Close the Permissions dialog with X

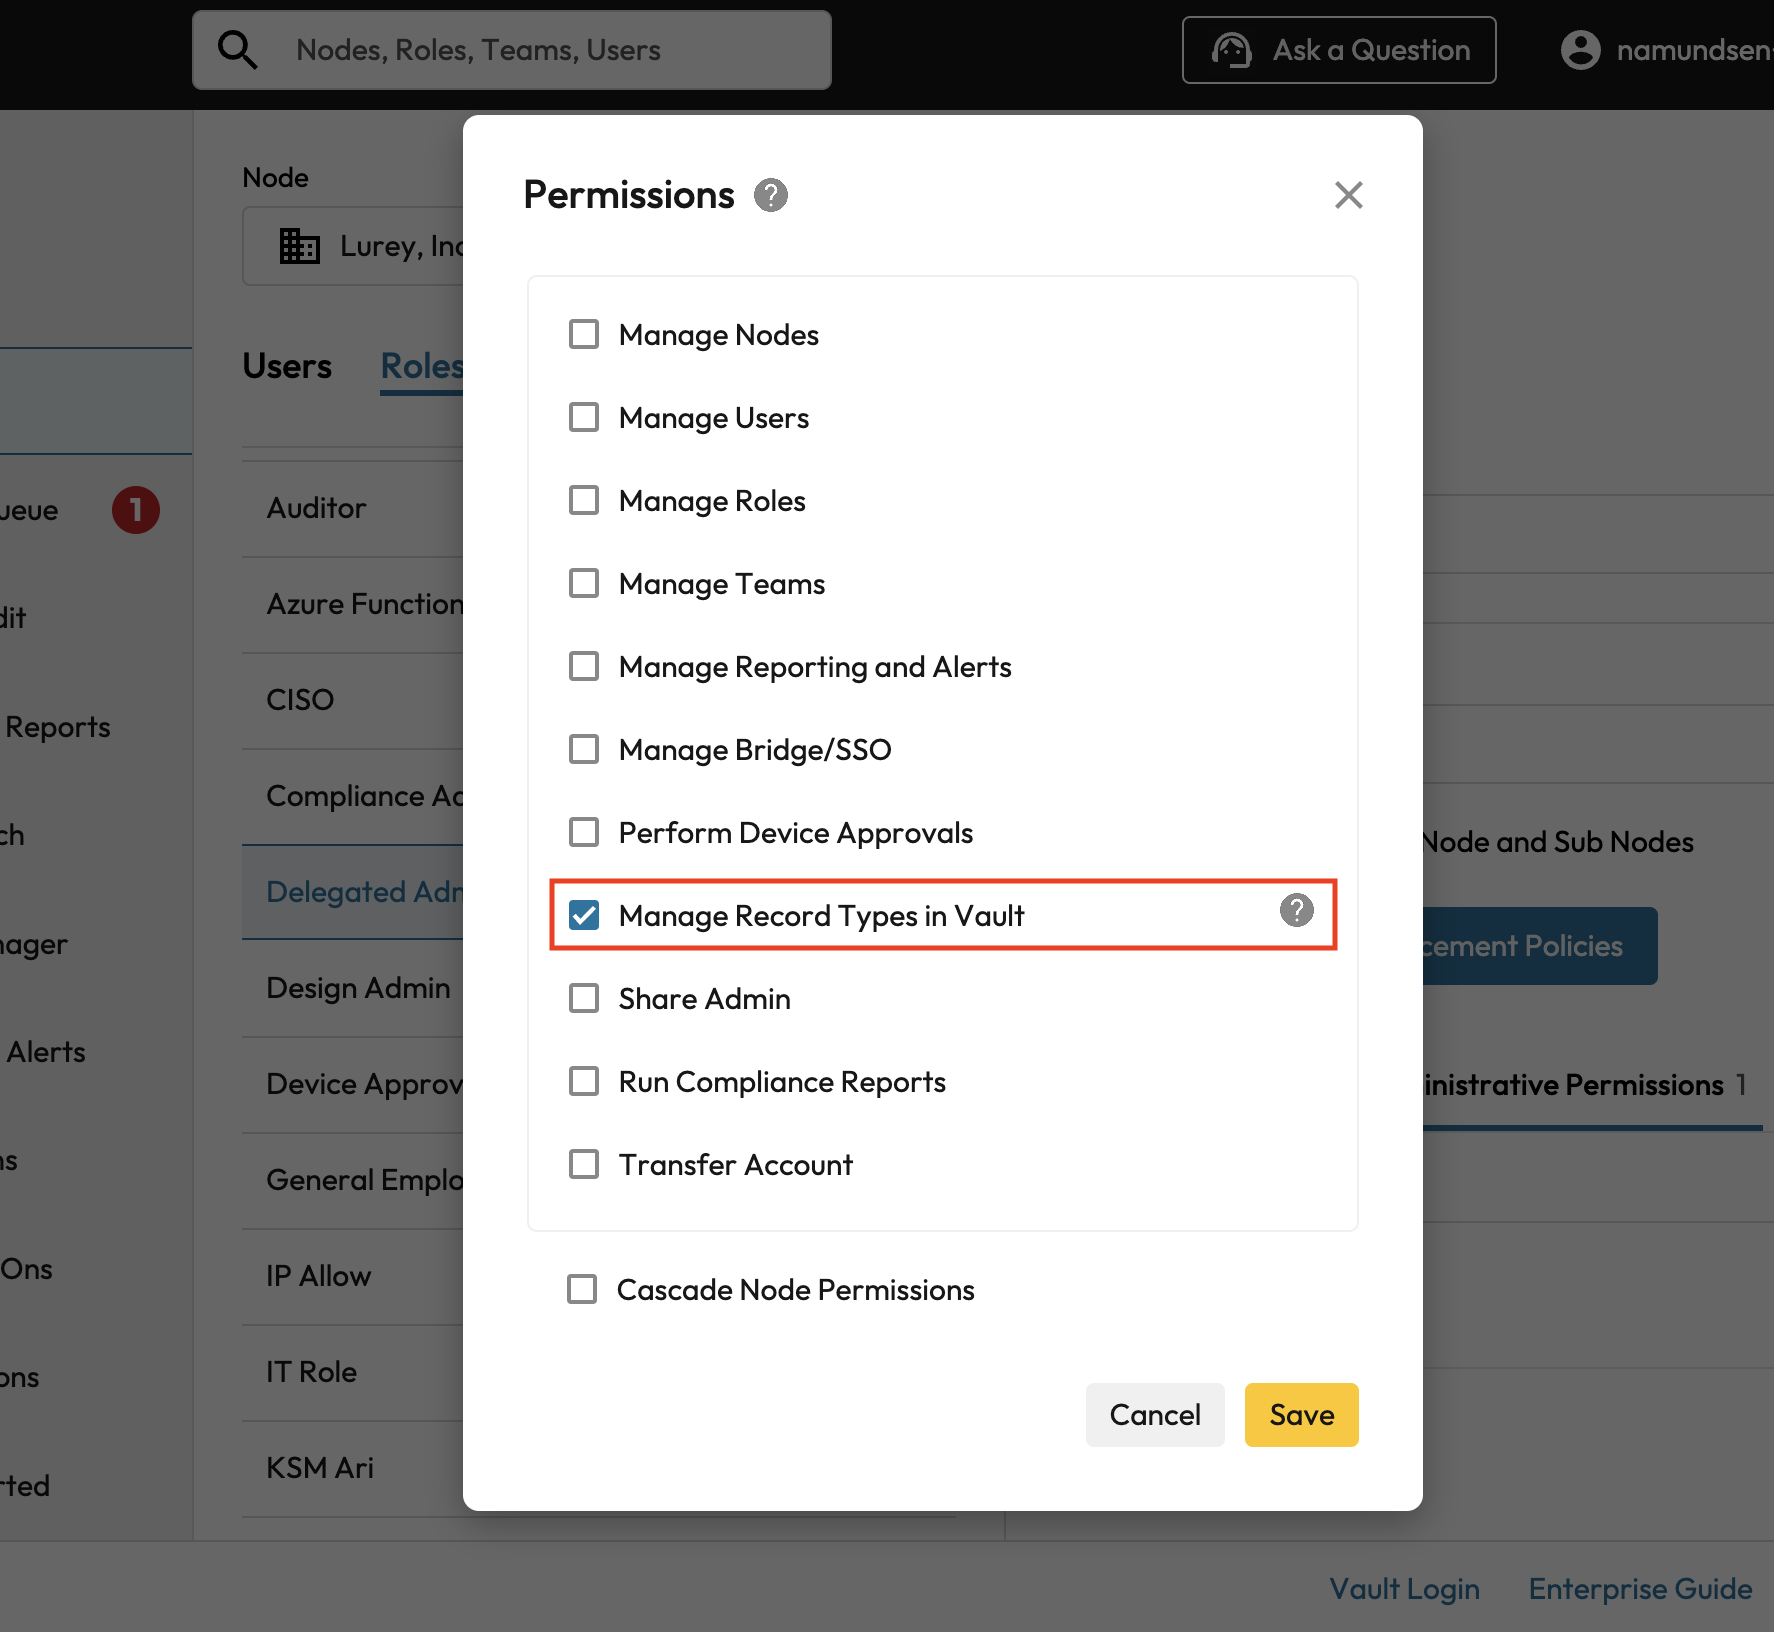tap(1348, 195)
